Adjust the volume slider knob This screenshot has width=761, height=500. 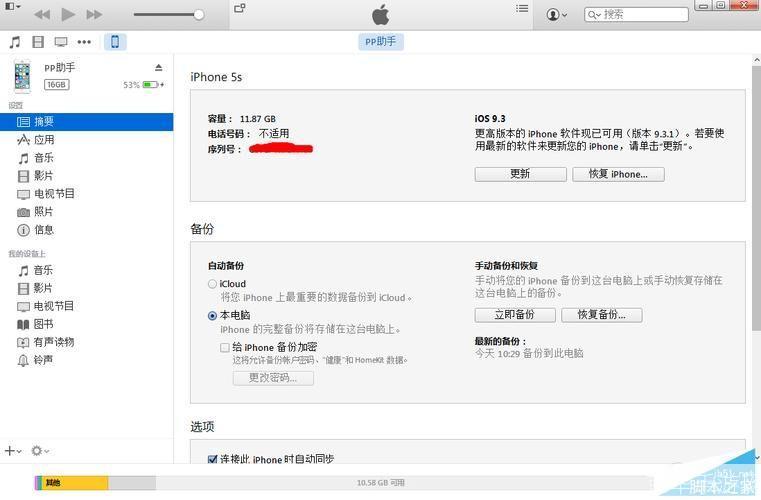[199, 15]
